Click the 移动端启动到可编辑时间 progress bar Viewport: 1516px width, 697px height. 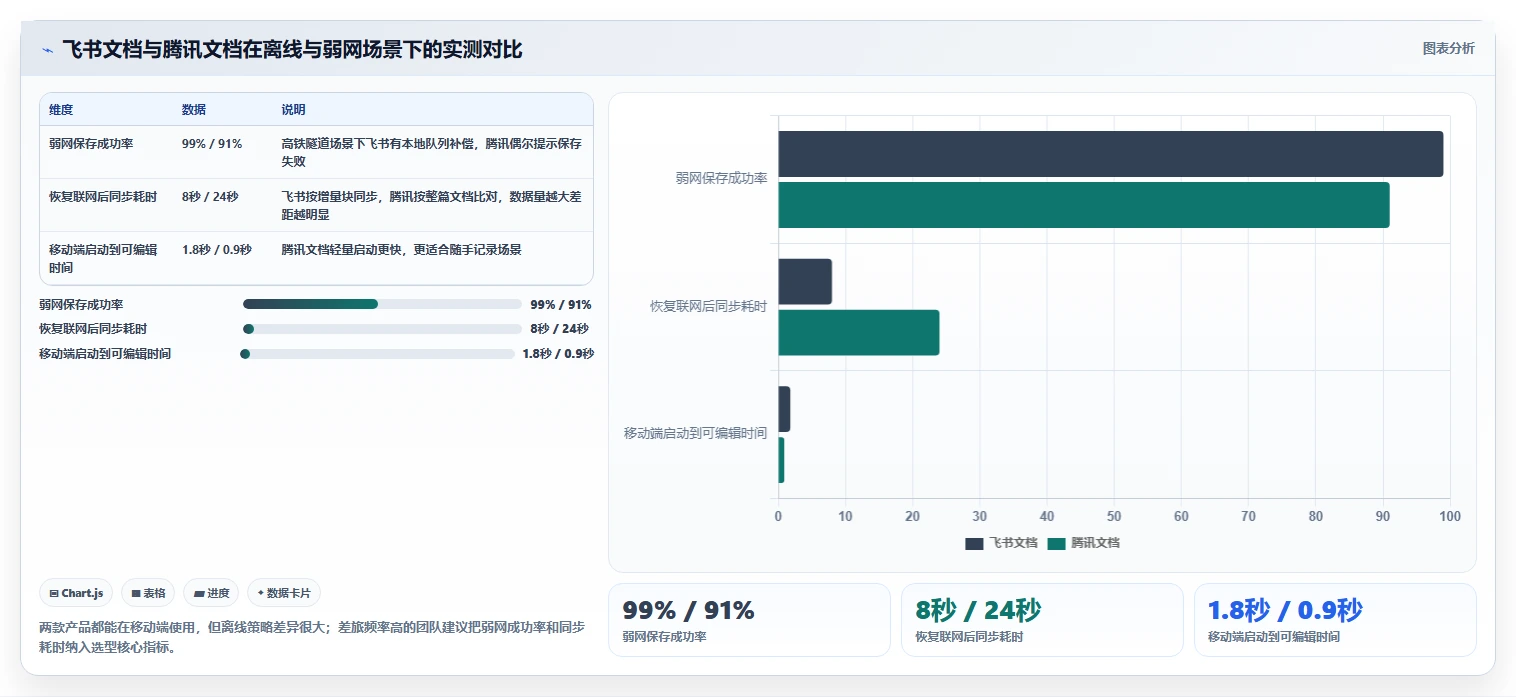click(x=377, y=353)
